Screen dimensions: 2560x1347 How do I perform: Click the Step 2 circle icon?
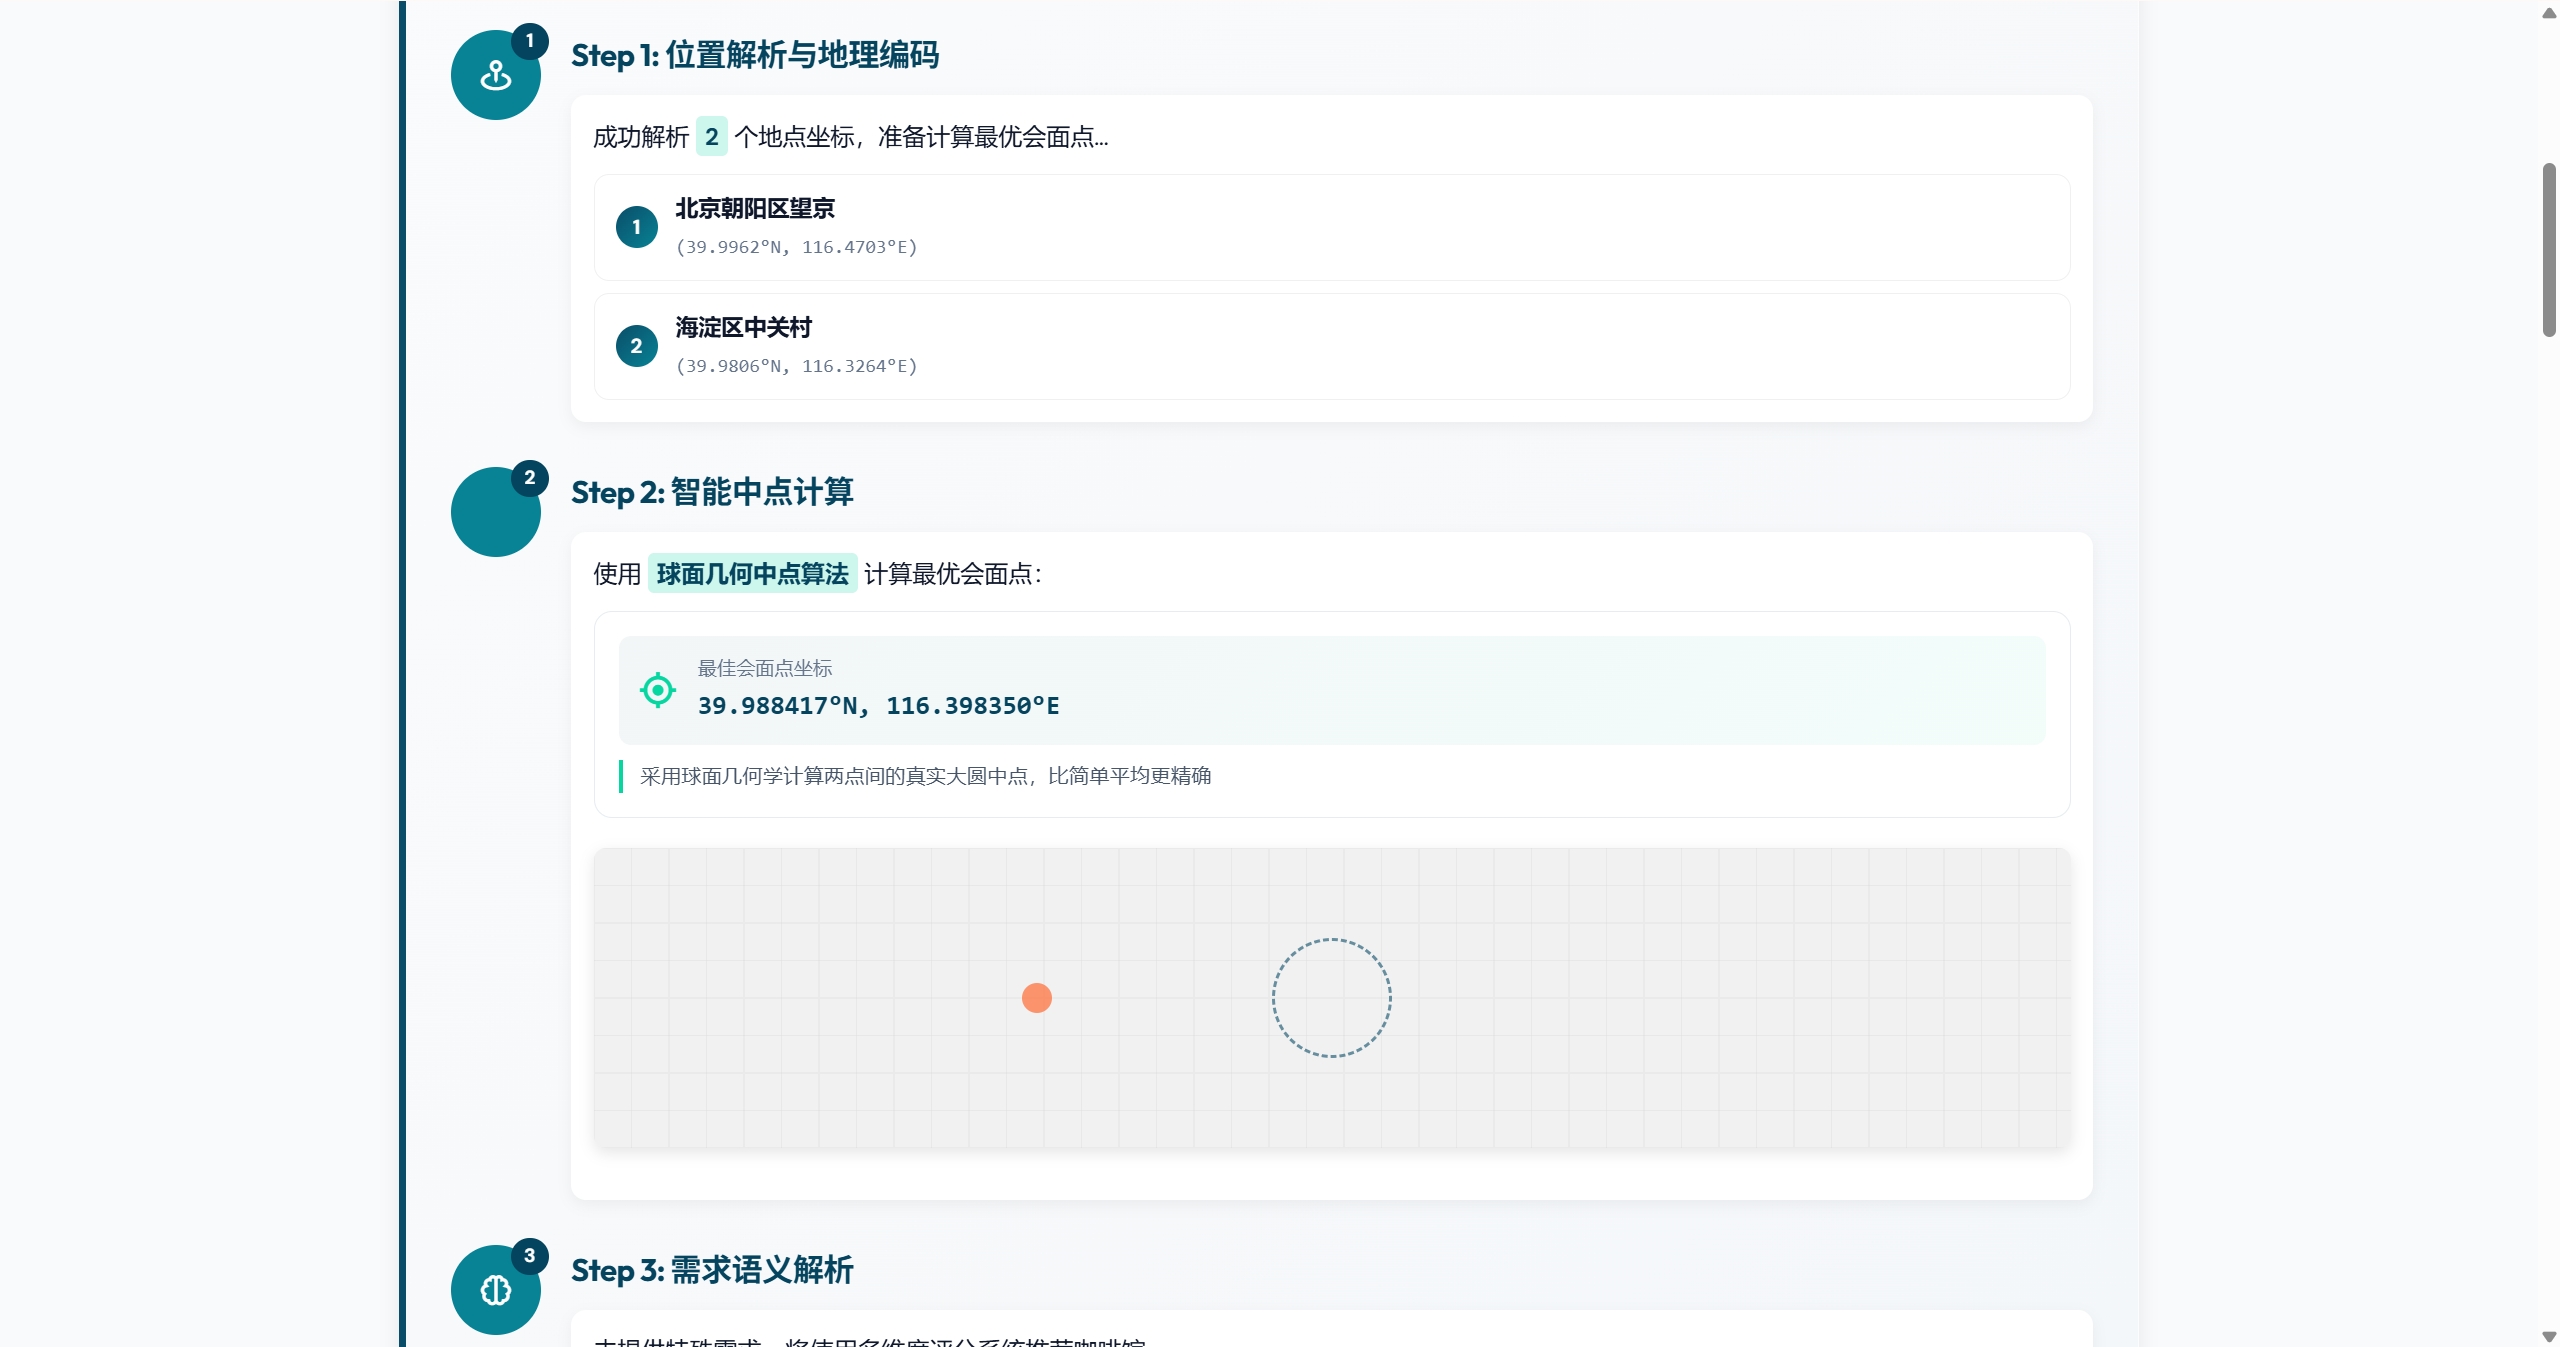pyautogui.click(x=495, y=512)
